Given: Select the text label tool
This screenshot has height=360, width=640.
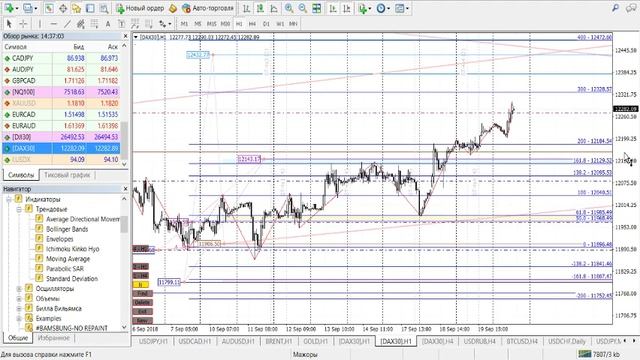Looking at the screenshot, I should point(121,24).
